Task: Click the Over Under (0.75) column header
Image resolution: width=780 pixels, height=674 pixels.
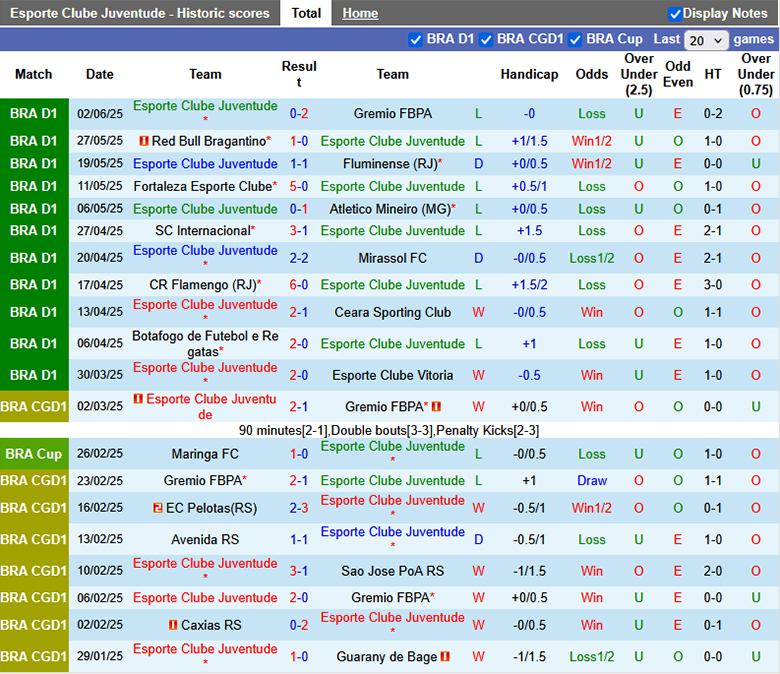Action: point(756,74)
